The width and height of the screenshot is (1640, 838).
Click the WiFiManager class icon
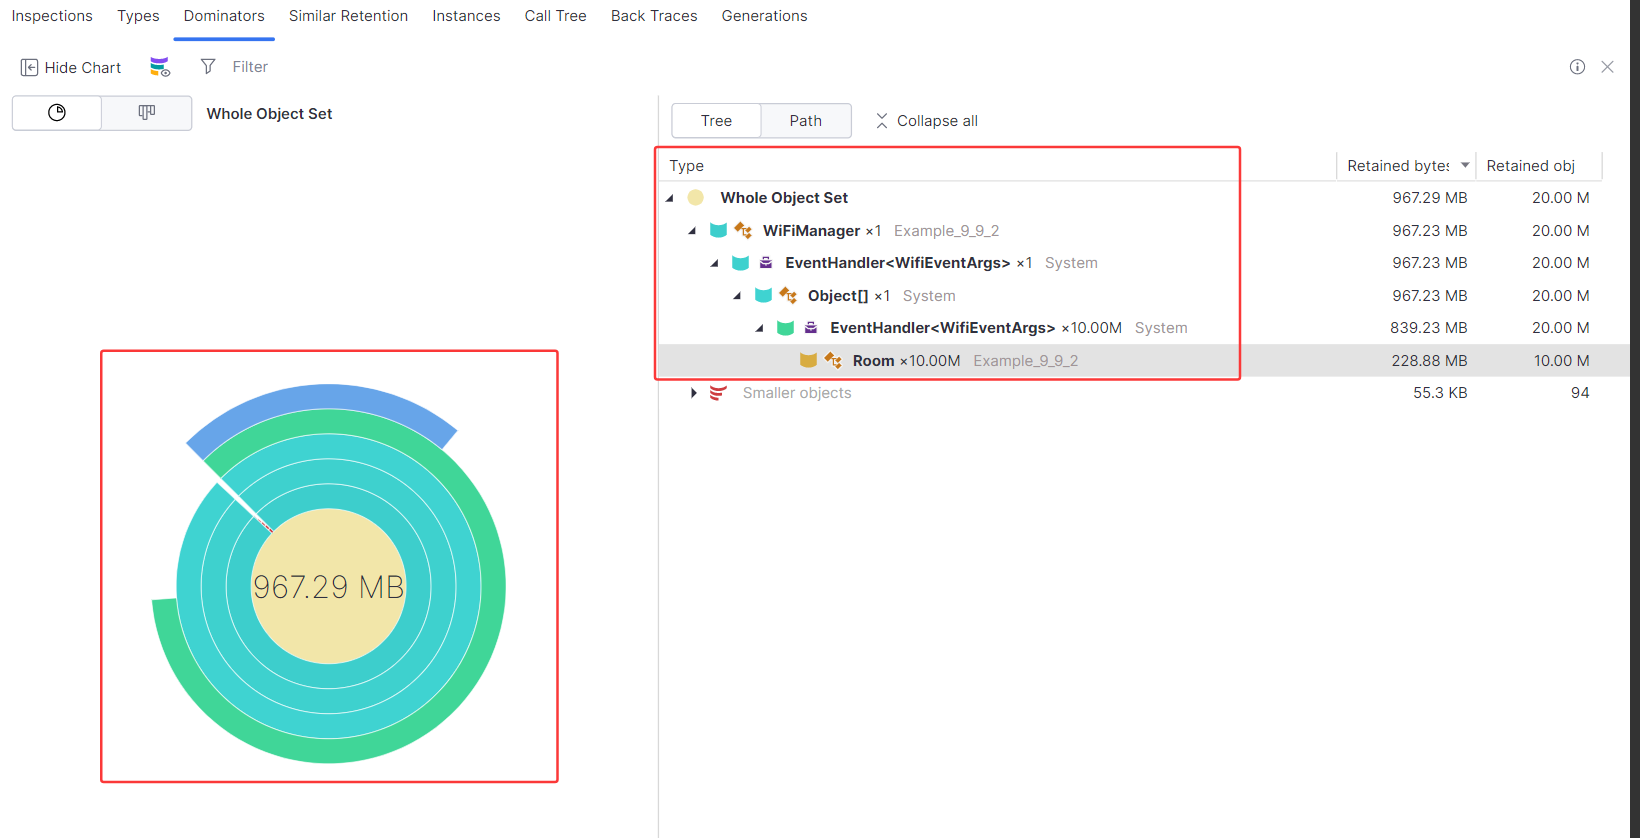point(743,230)
